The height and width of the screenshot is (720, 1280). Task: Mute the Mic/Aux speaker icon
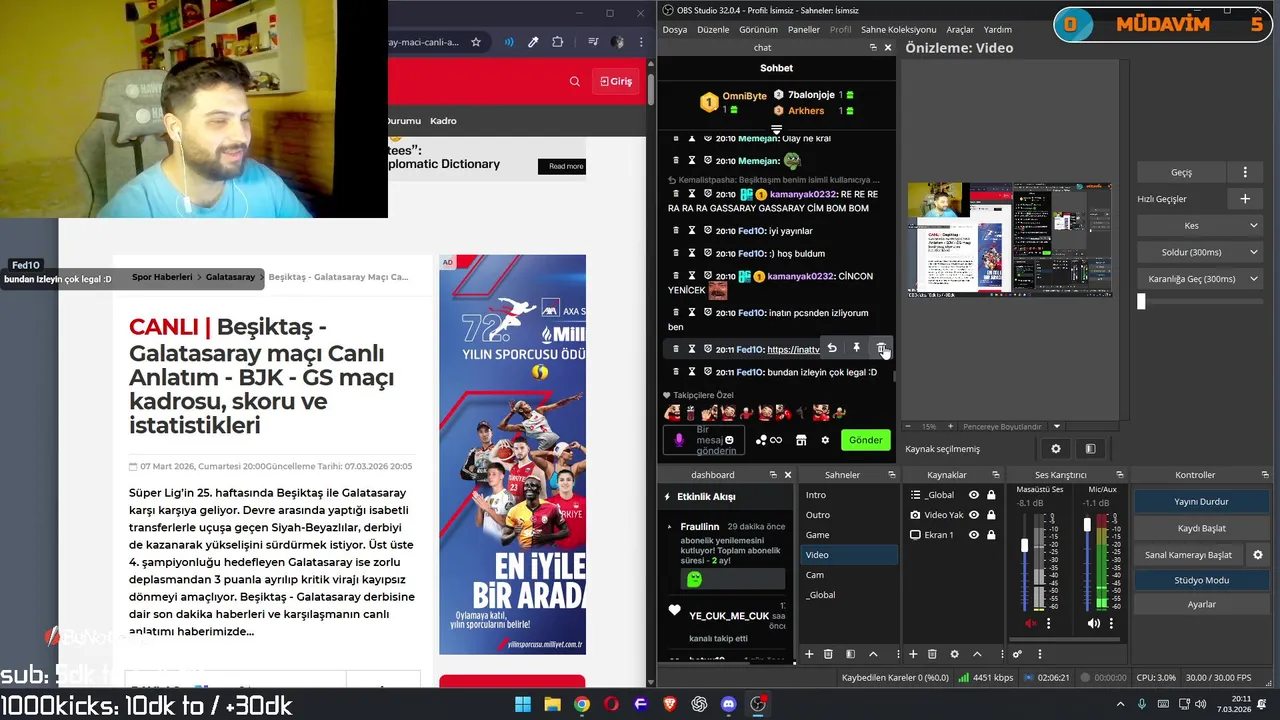[x=1093, y=623]
